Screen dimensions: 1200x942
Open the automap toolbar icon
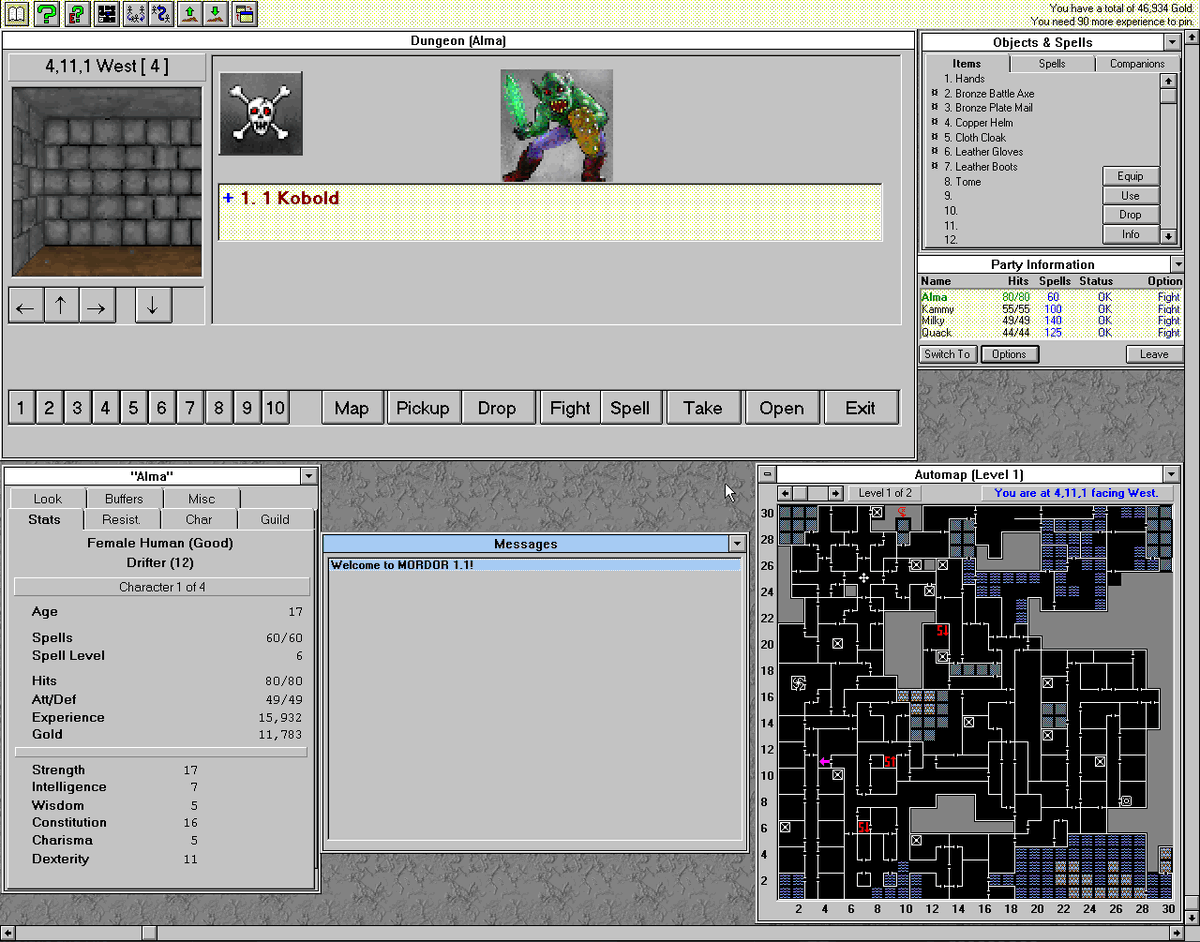click(106, 14)
